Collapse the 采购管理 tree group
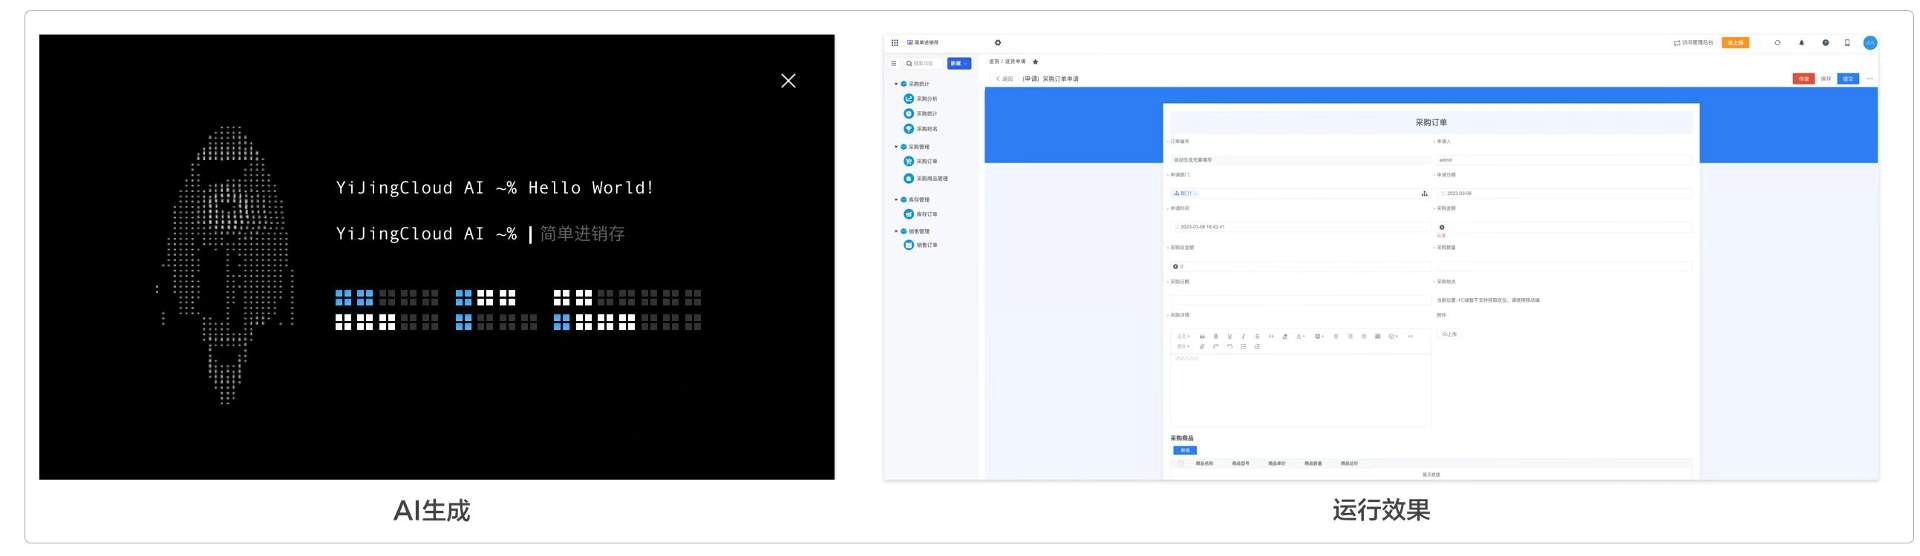The image size is (1920, 556). [896, 147]
